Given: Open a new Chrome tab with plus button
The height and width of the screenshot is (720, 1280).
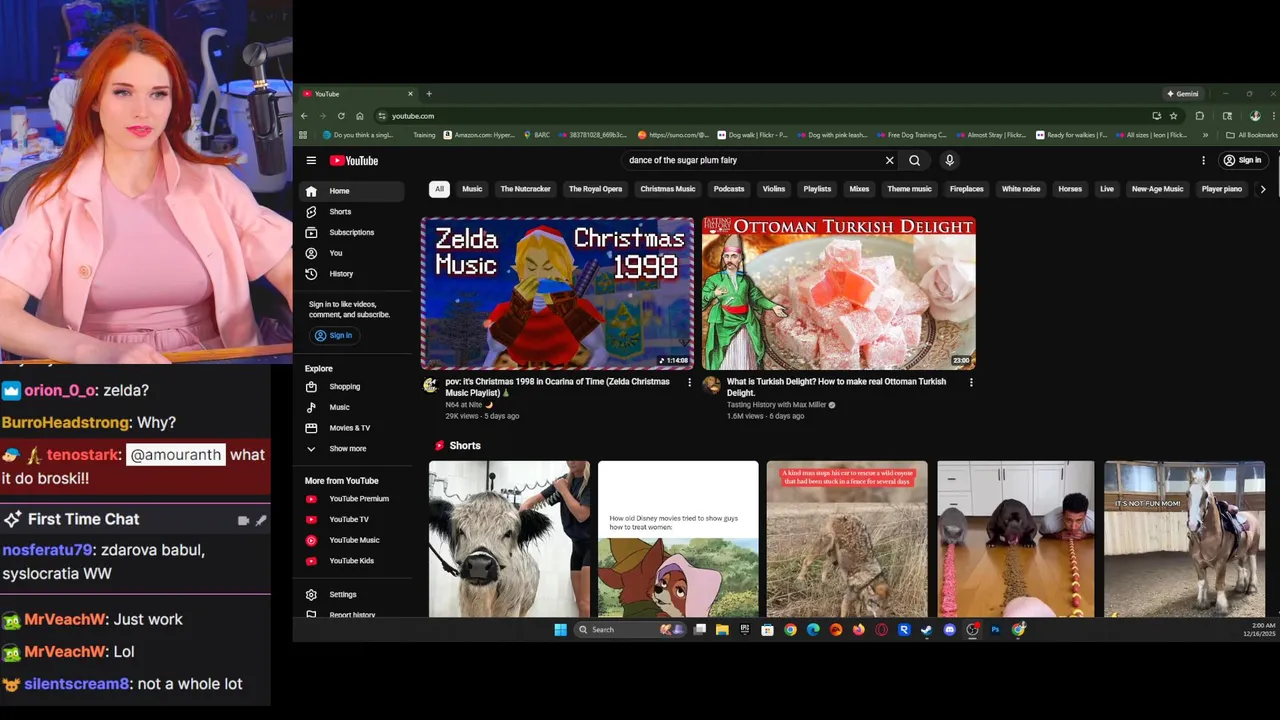Looking at the screenshot, I should tap(429, 94).
